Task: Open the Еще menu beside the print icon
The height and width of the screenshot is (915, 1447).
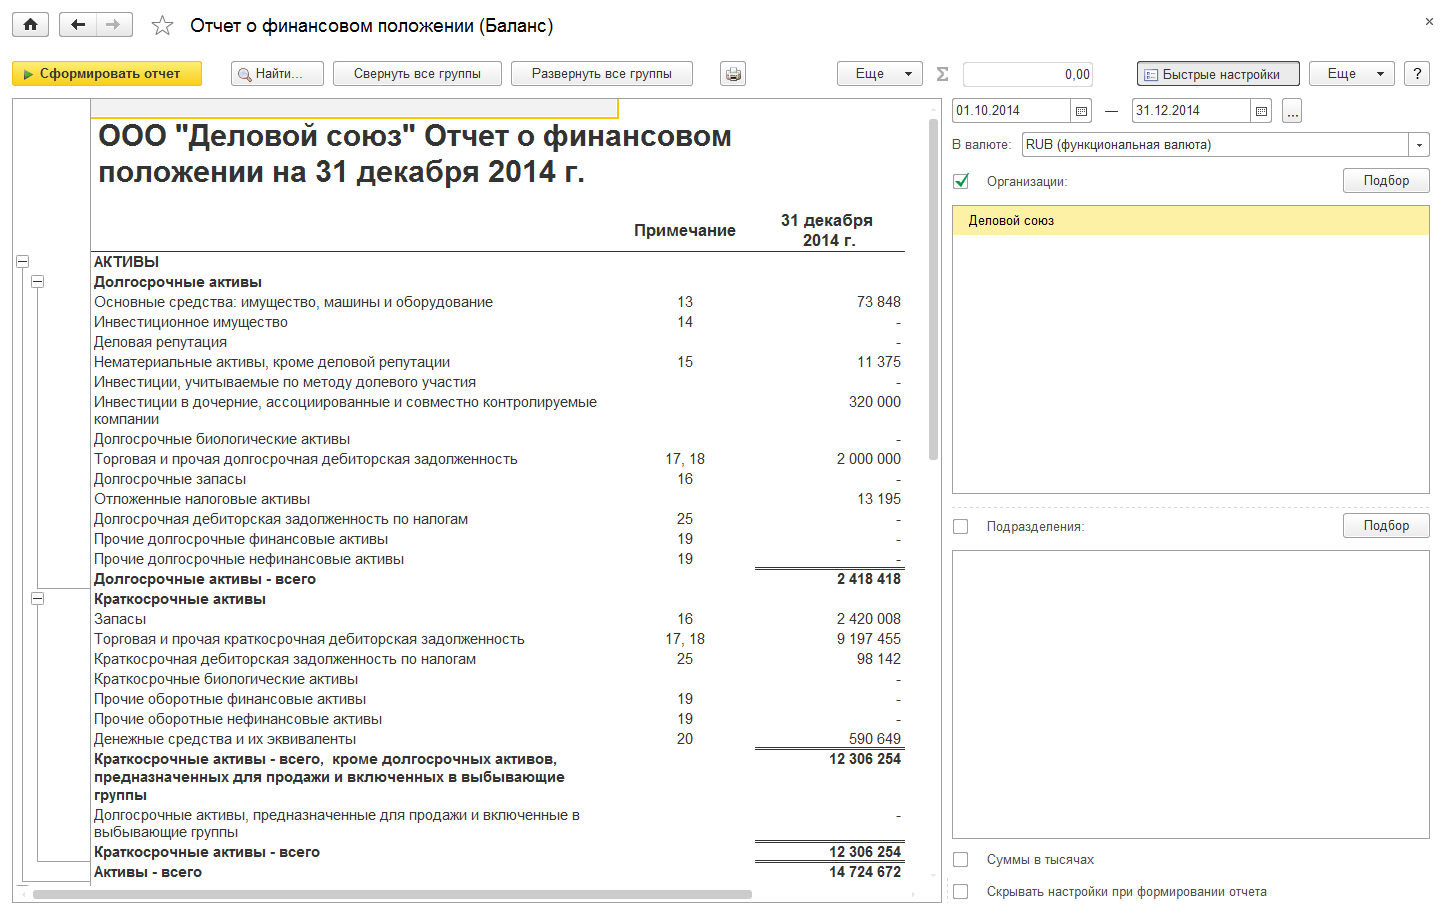Action: tap(879, 74)
